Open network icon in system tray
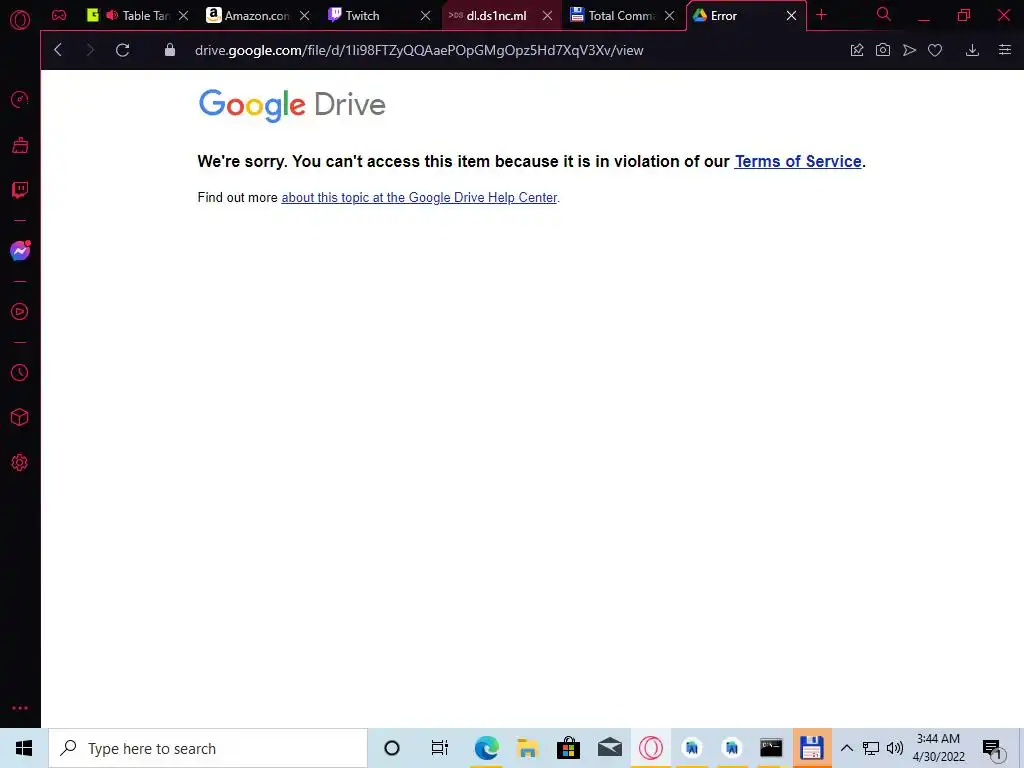Image resolution: width=1024 pixels, height=768 pixels. click(x=871, y=748)
